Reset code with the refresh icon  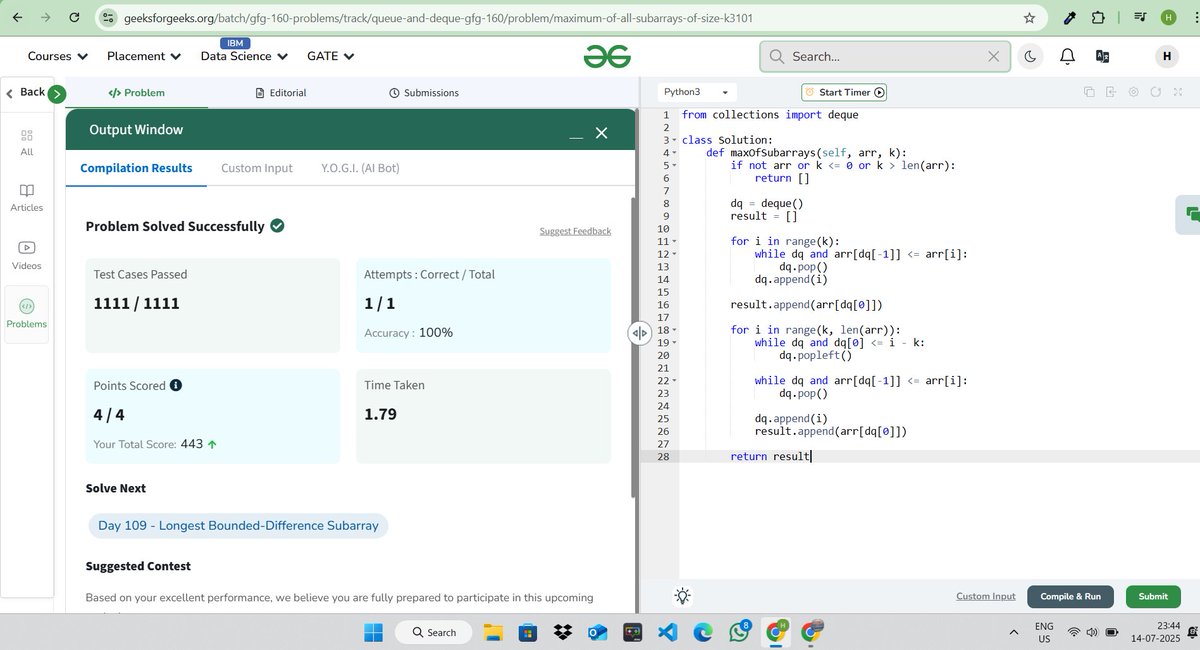pyautogui.click(x=1155, y=92)
